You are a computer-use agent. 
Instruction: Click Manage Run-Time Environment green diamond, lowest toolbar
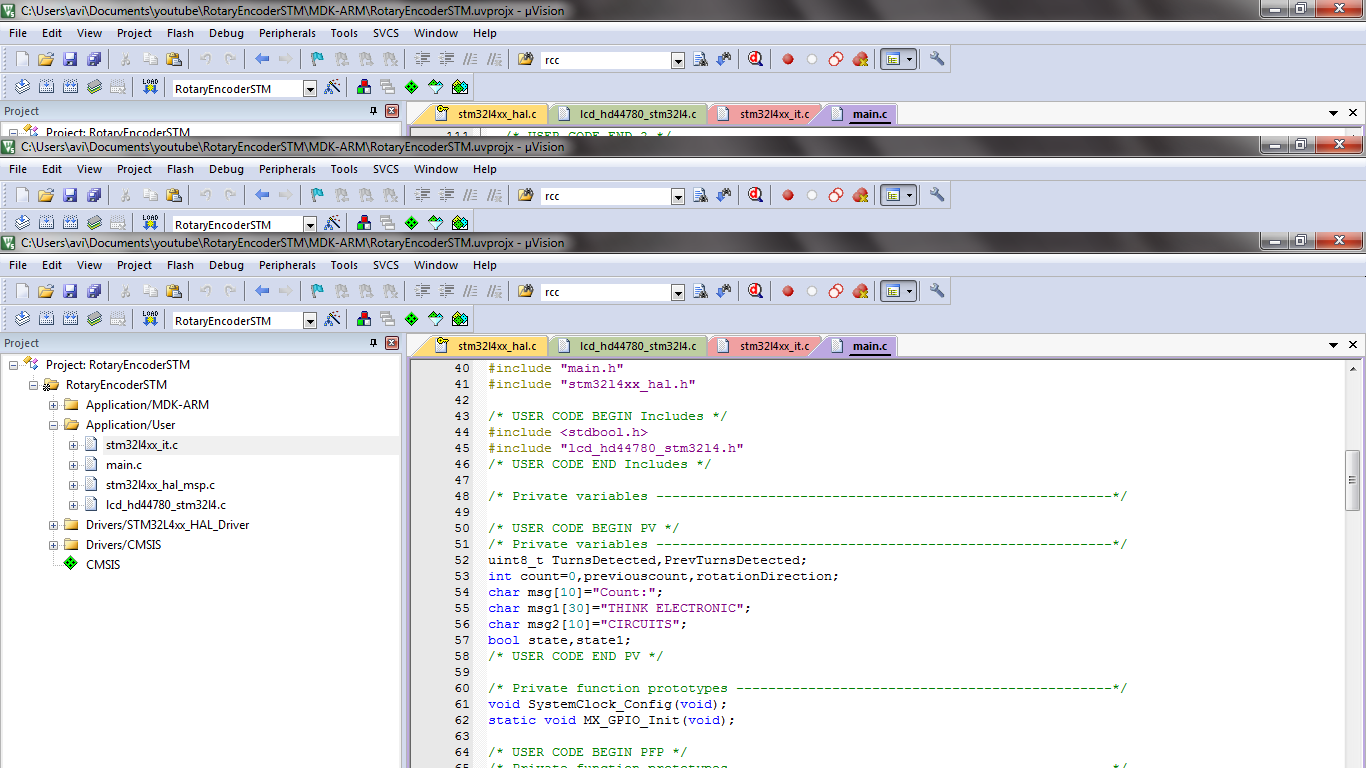click(411, 320)
